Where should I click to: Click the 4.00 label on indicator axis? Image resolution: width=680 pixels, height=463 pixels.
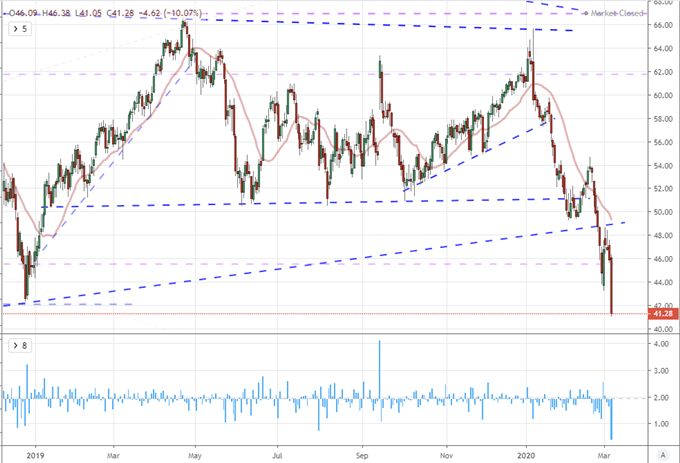(661, 344)
